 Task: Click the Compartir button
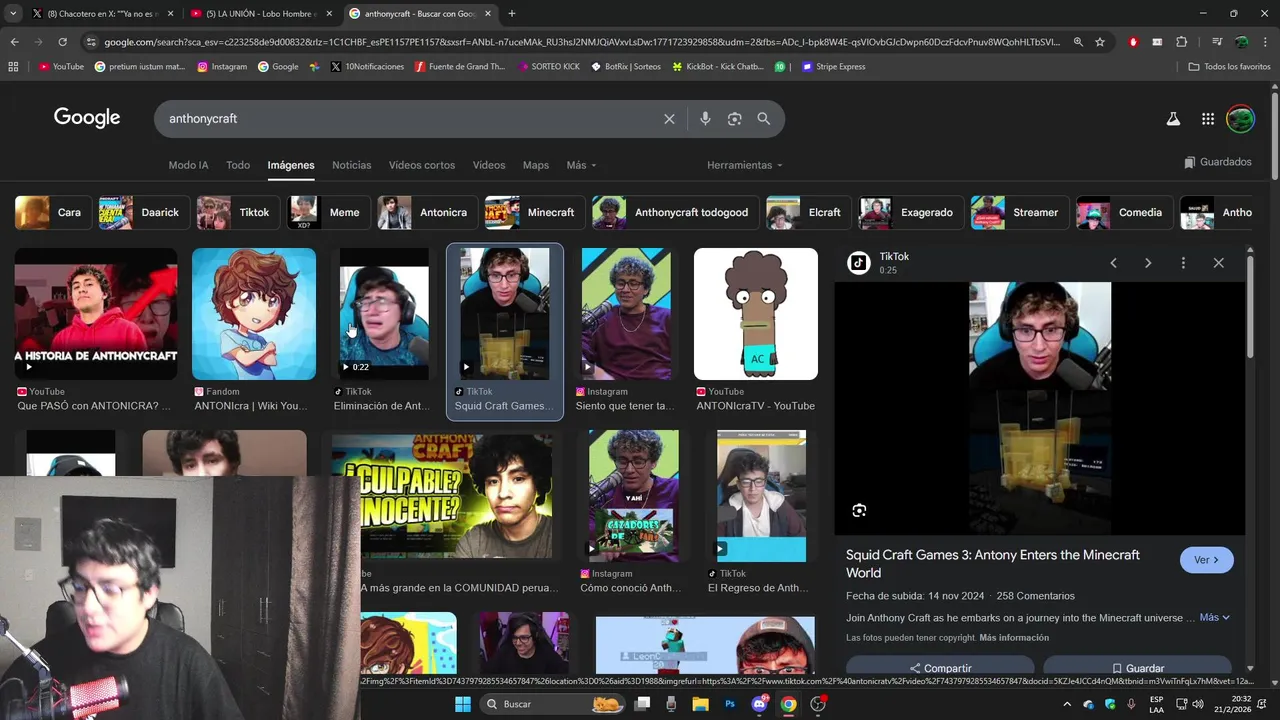(940, 668)
